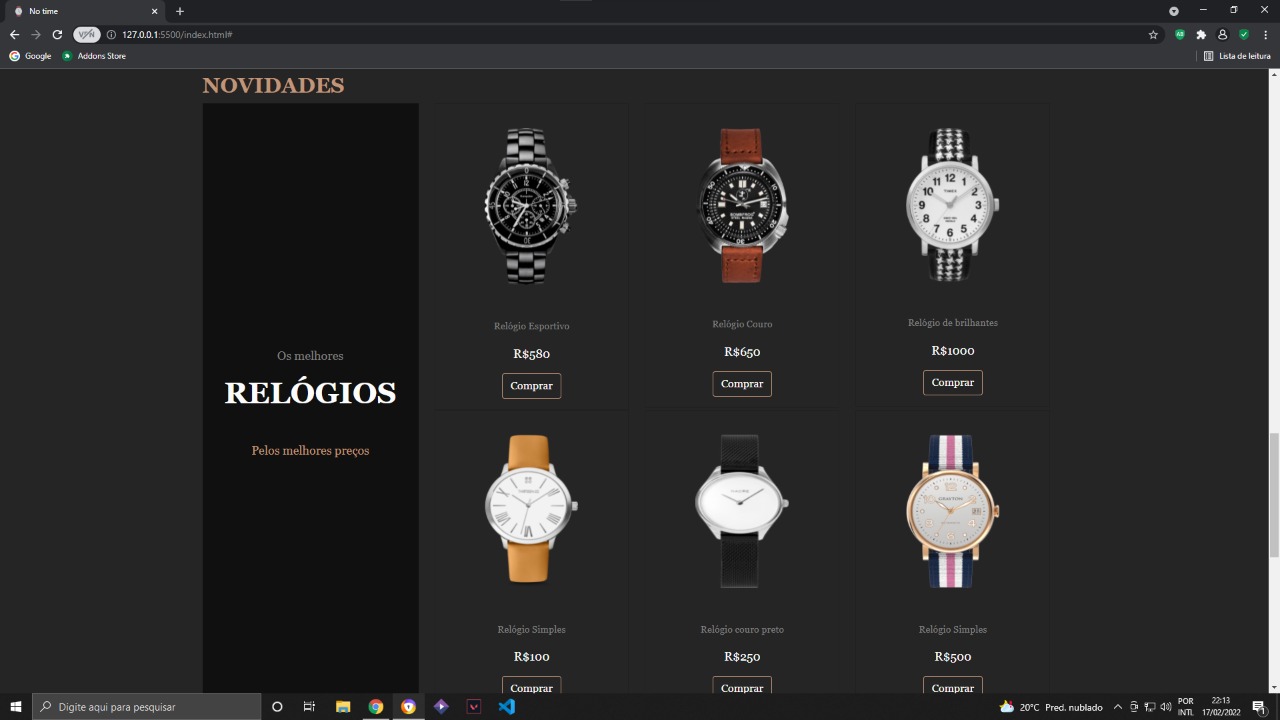Open the three-dot Chrome menu
Screen dimensions: 1280x720
[x=1266, y=33]
